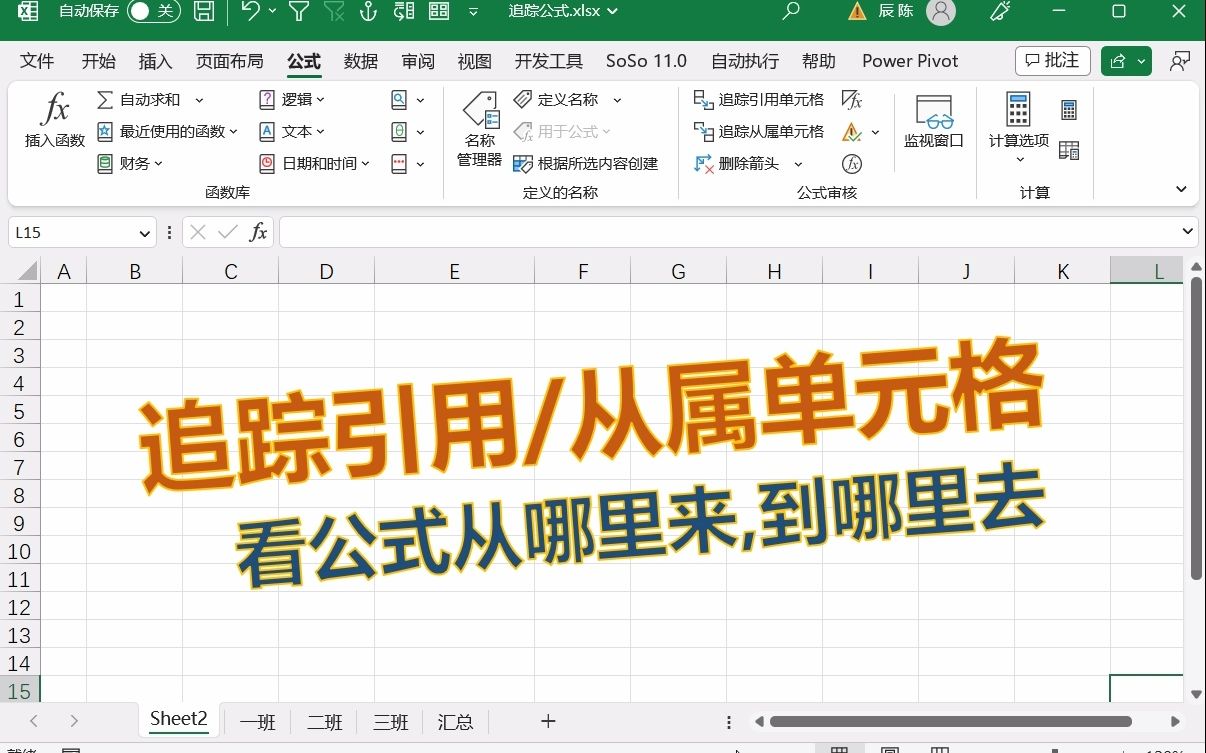
Task: Click the Calculate Now calculator icon
Action: tap(1069, 110)
